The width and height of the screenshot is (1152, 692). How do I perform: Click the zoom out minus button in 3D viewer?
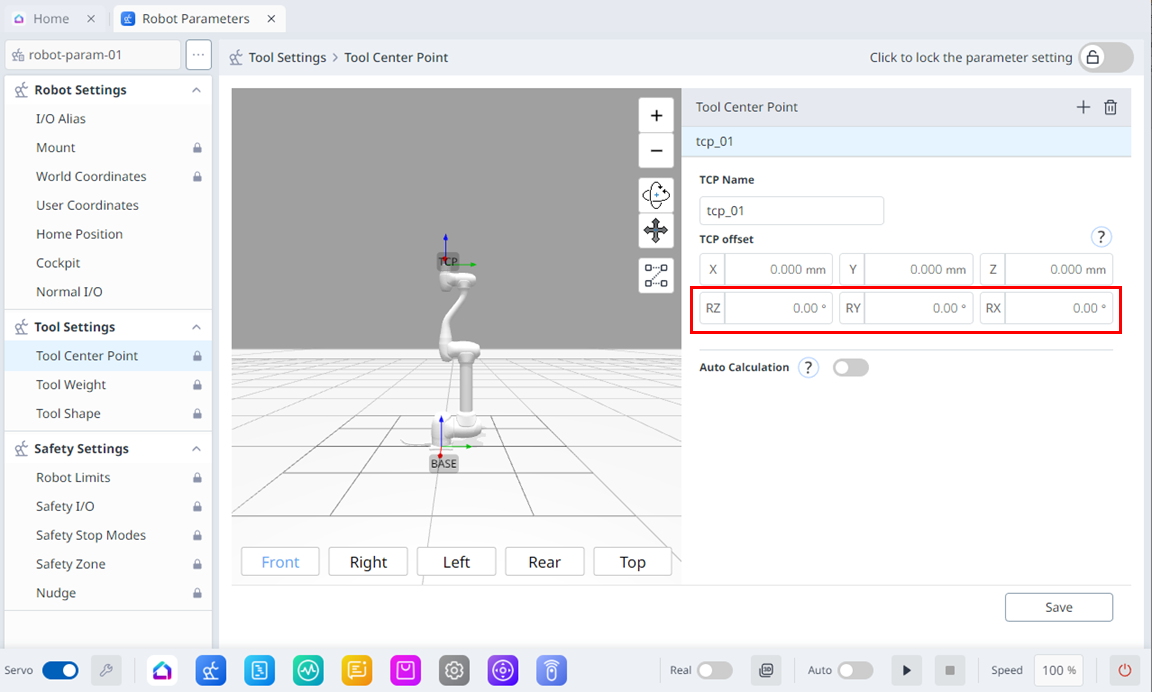tap(656, 151)
